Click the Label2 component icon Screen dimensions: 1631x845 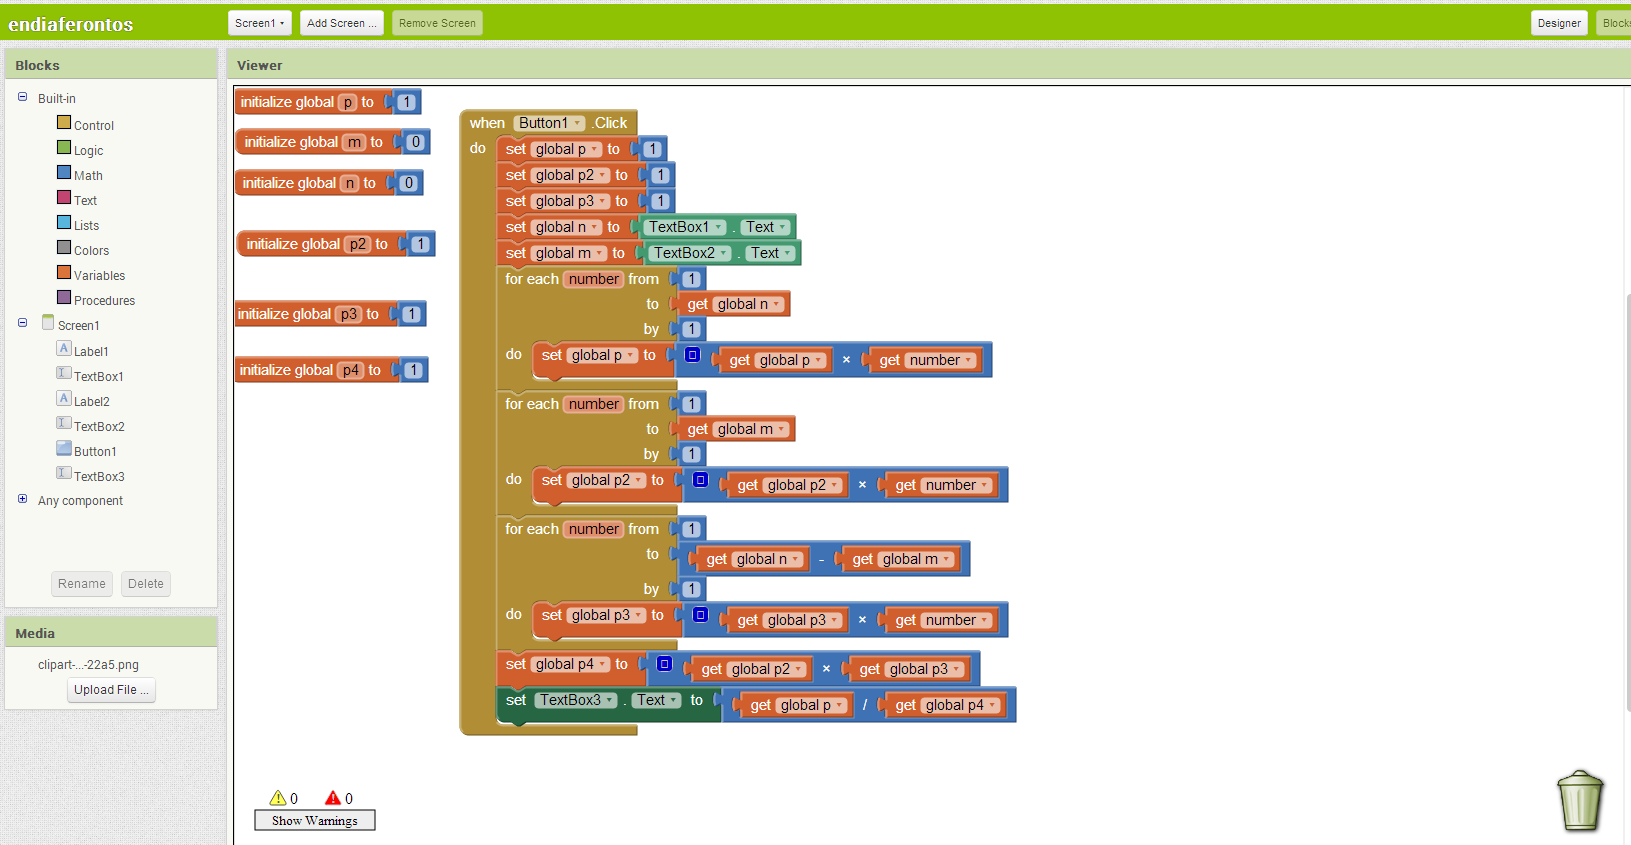[x=64, y=398]
